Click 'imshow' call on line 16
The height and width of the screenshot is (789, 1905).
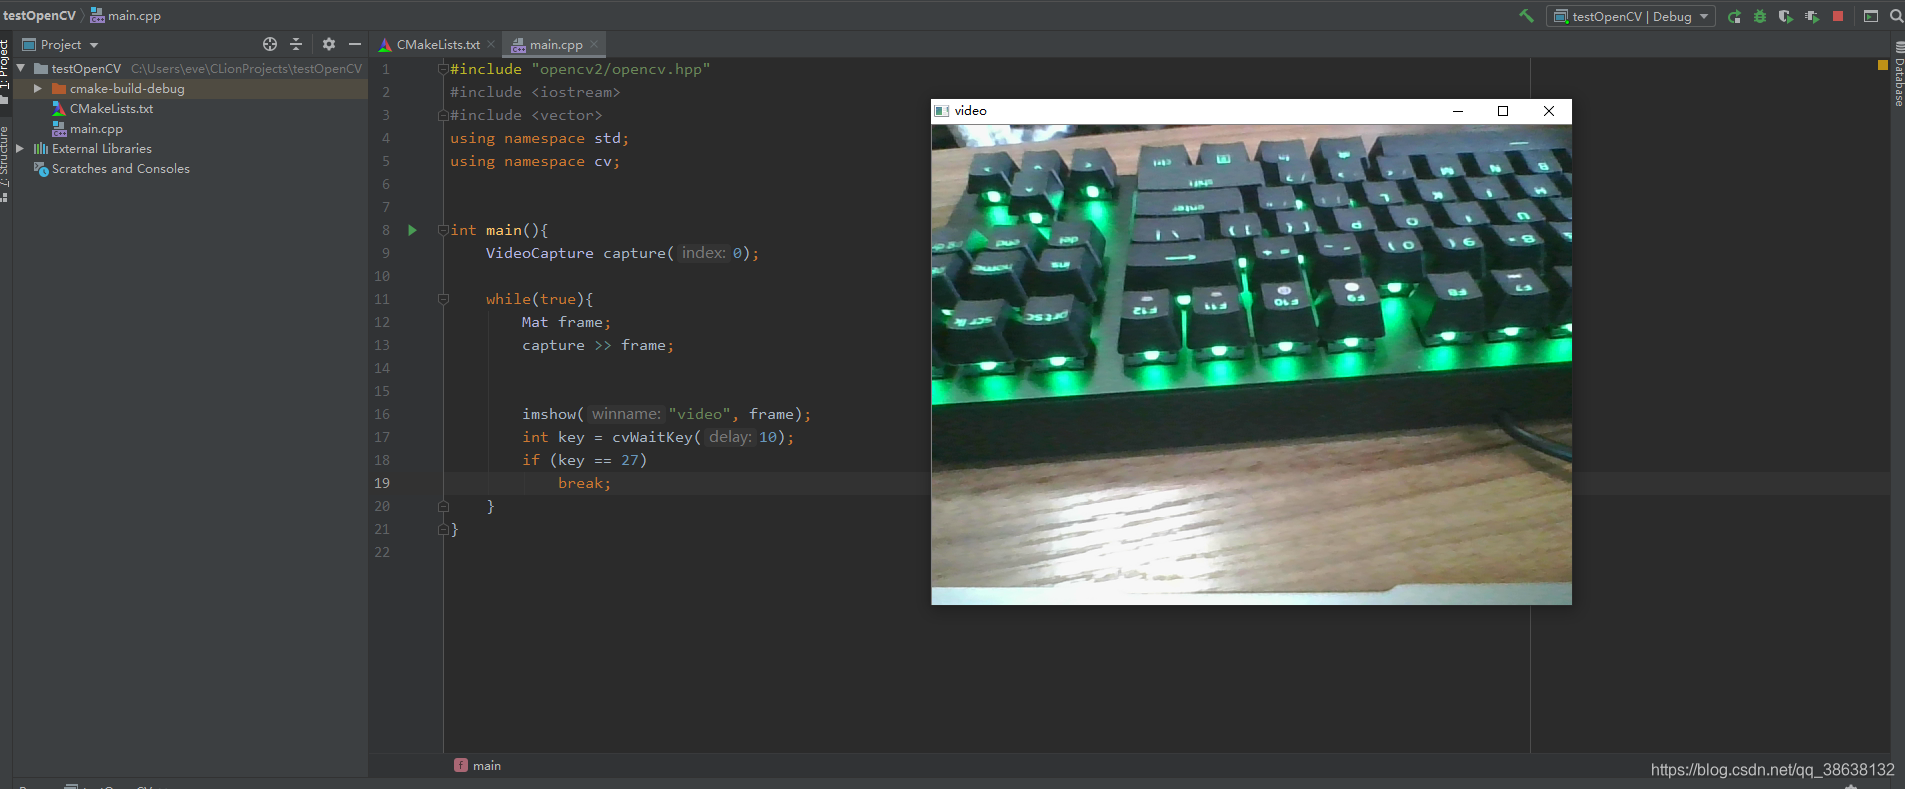549,414
